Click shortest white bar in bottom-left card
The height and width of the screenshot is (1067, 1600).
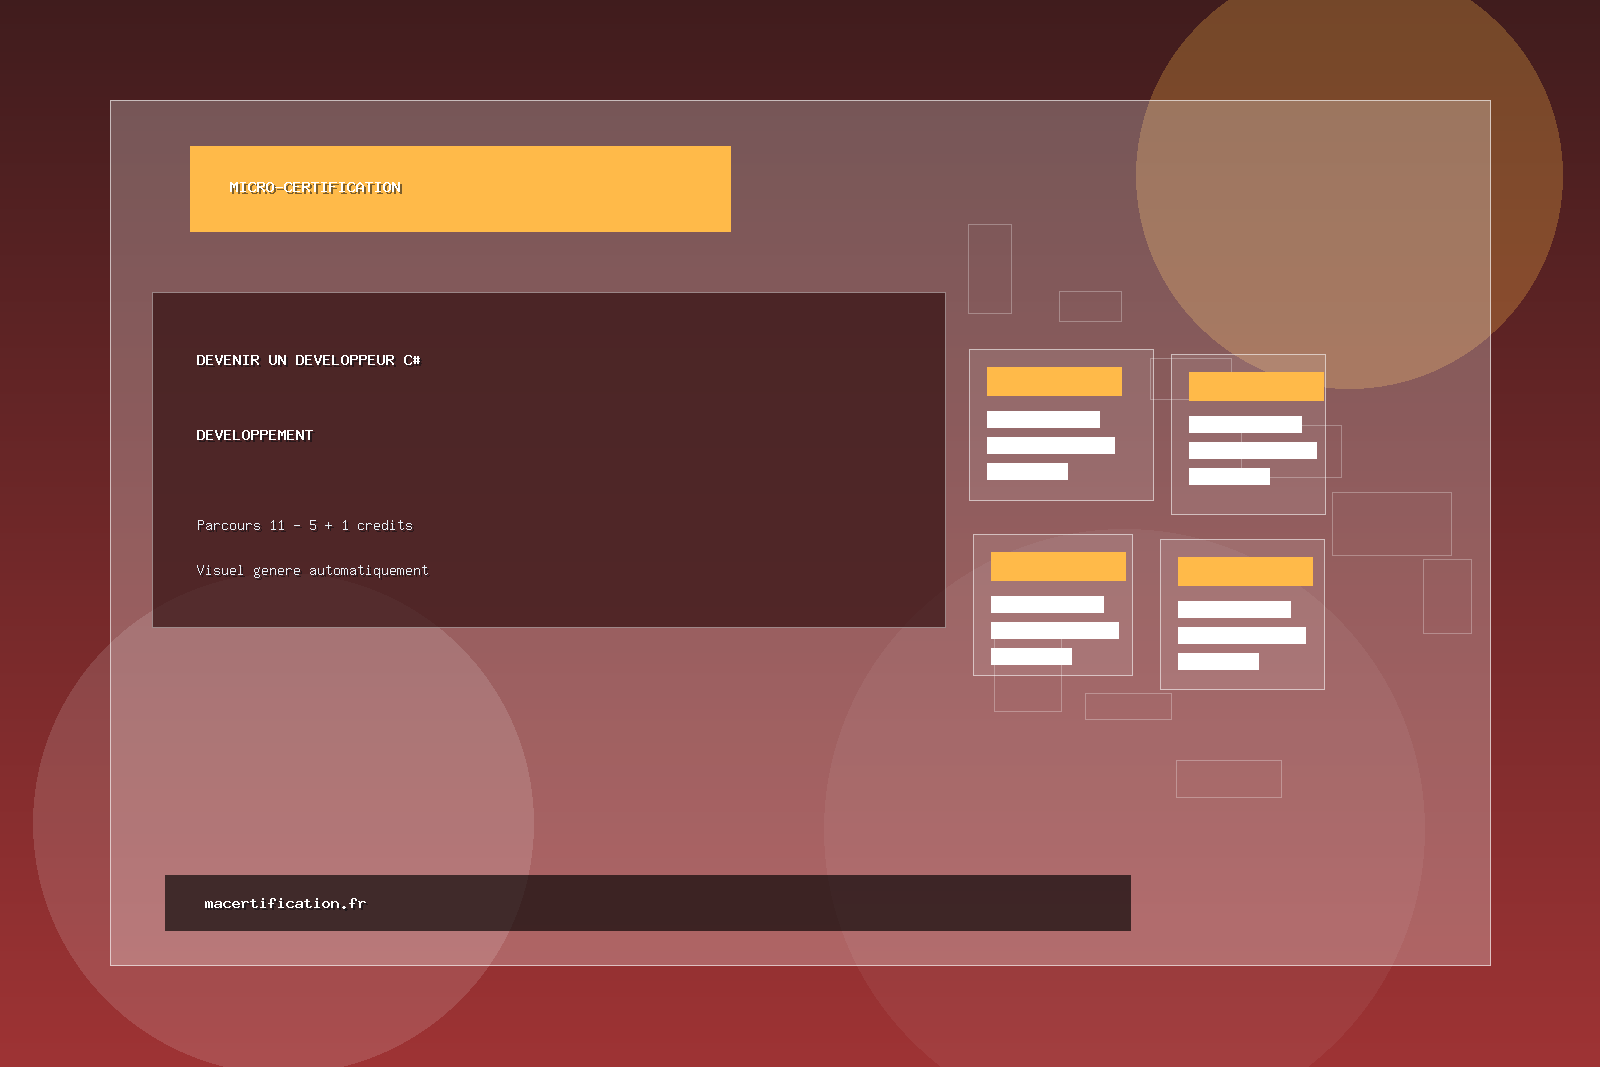click(1031, 656)
